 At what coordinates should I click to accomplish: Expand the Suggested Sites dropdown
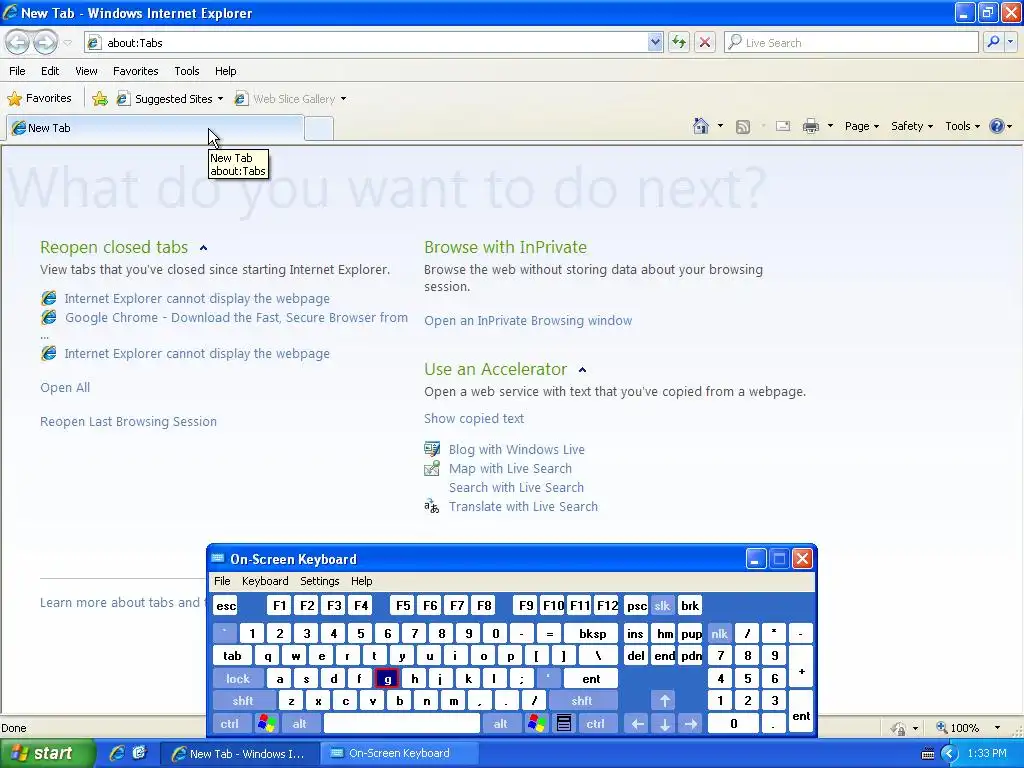click(x=220, y=99)
